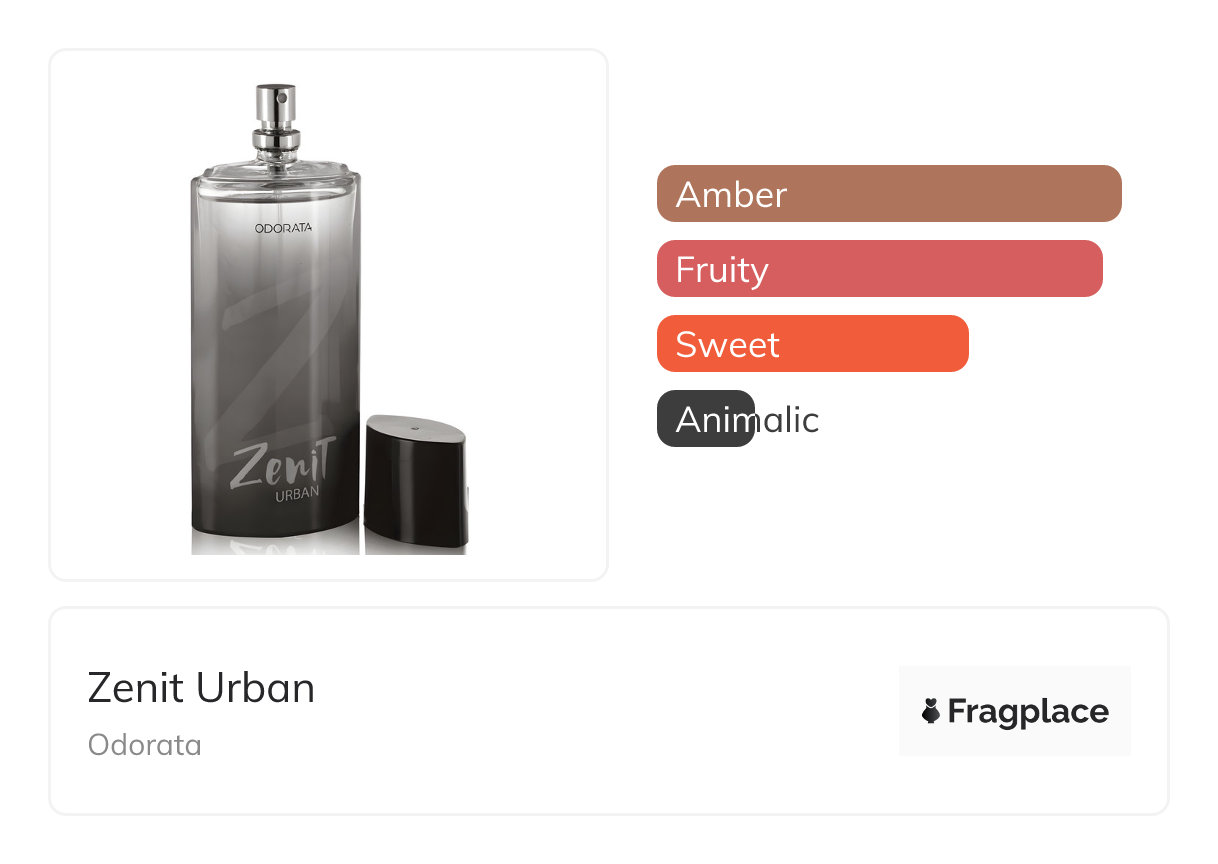The image size is (1218, 864).
Task: Click the ODORATA text on the bottle
Action: [x=283, y=228]
